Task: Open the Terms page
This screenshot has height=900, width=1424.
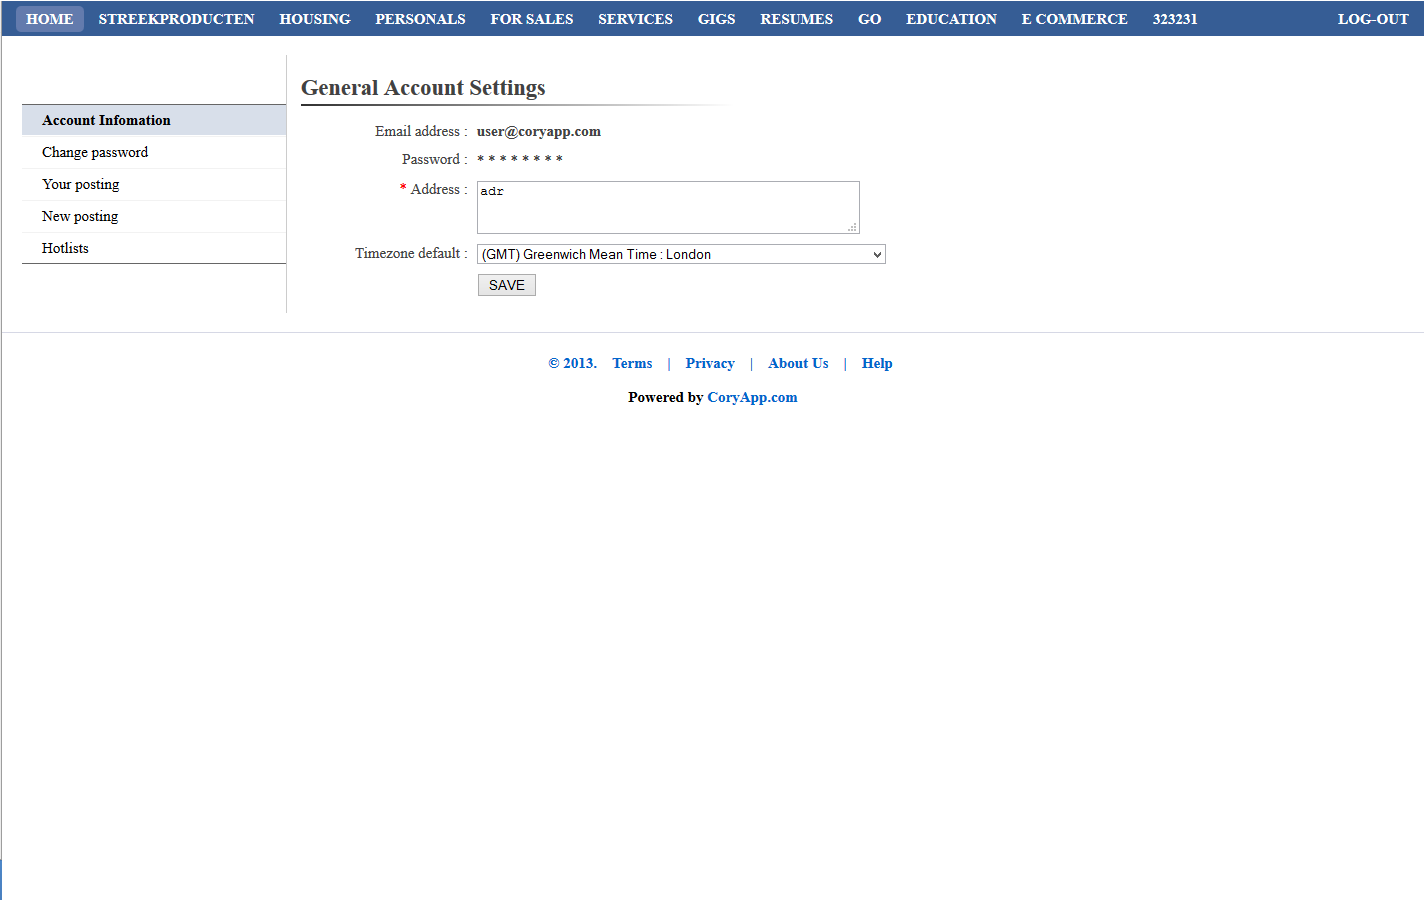Action: [x=631, y=363]
